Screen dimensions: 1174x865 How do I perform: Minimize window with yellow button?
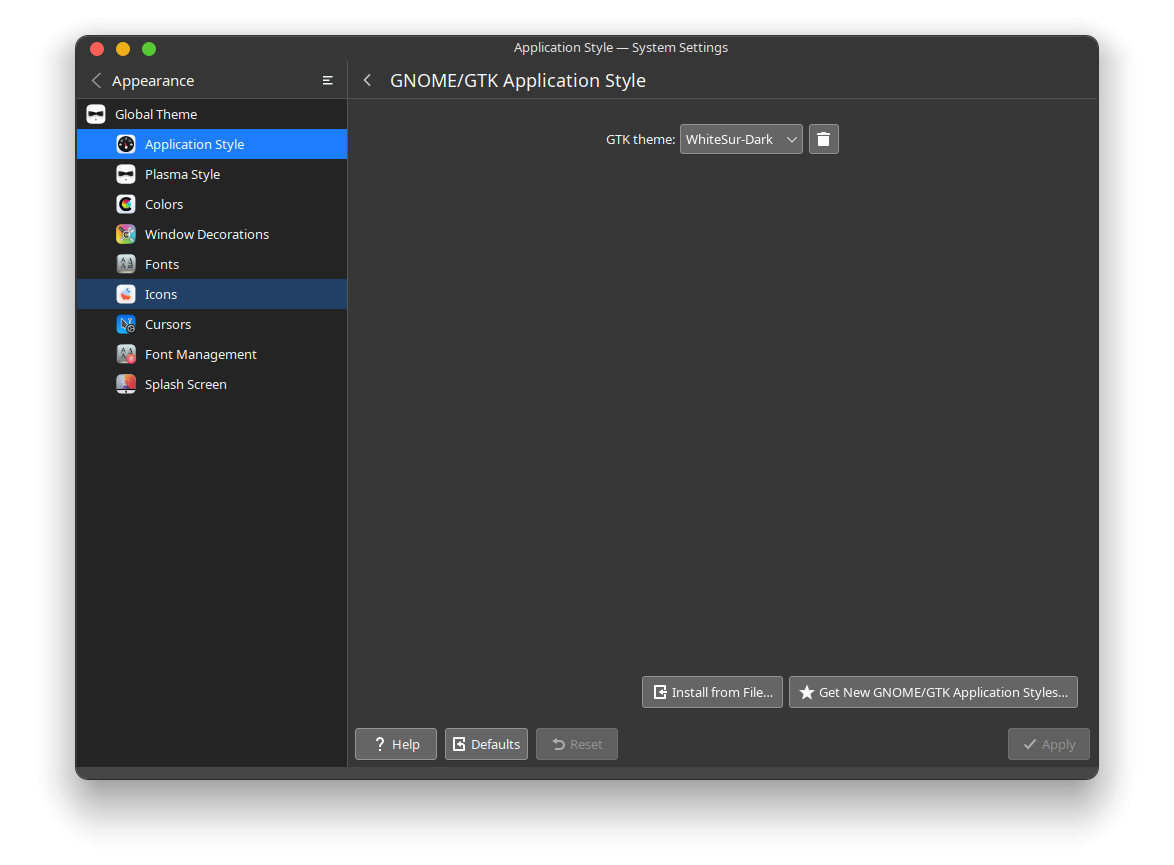pyautogui.click(x=123, y=49)
